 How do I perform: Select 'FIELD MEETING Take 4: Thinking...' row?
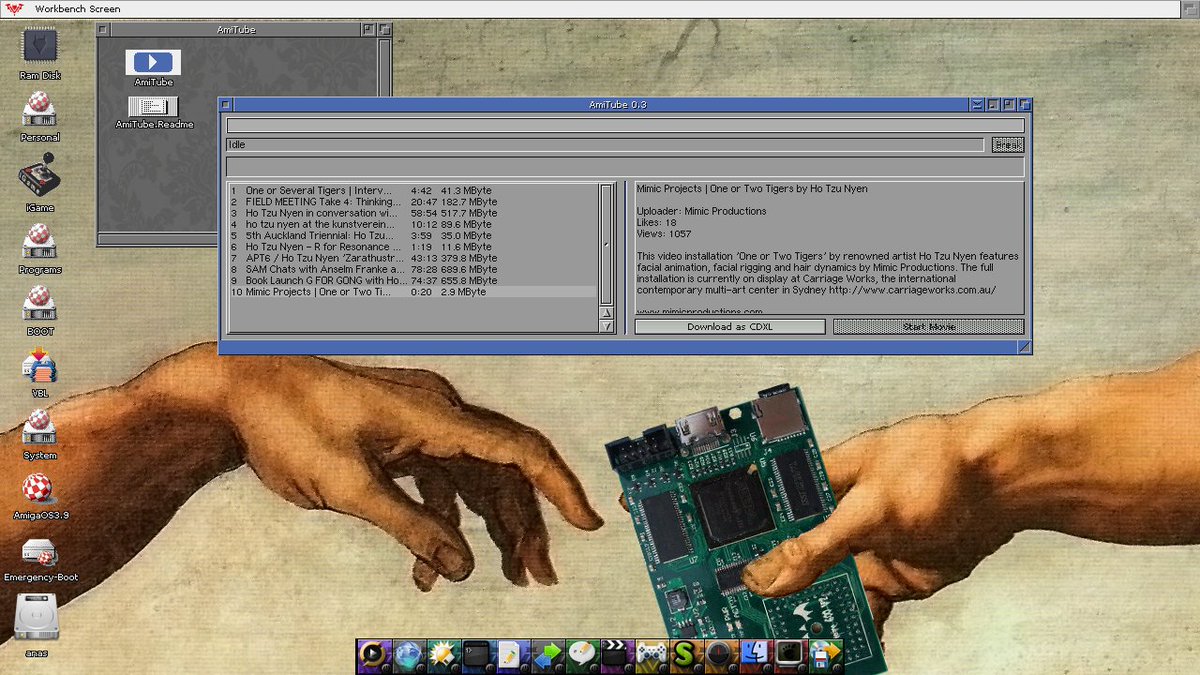412,202
